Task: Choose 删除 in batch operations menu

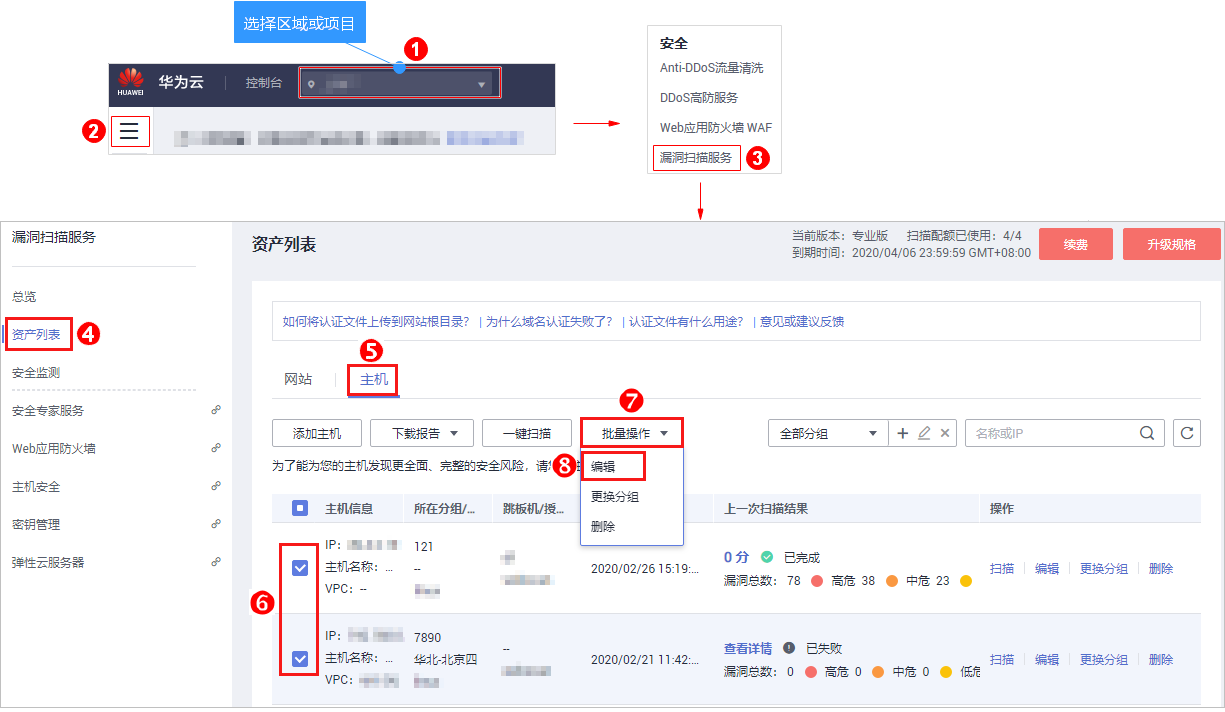Action: click(x=603, y=526)
